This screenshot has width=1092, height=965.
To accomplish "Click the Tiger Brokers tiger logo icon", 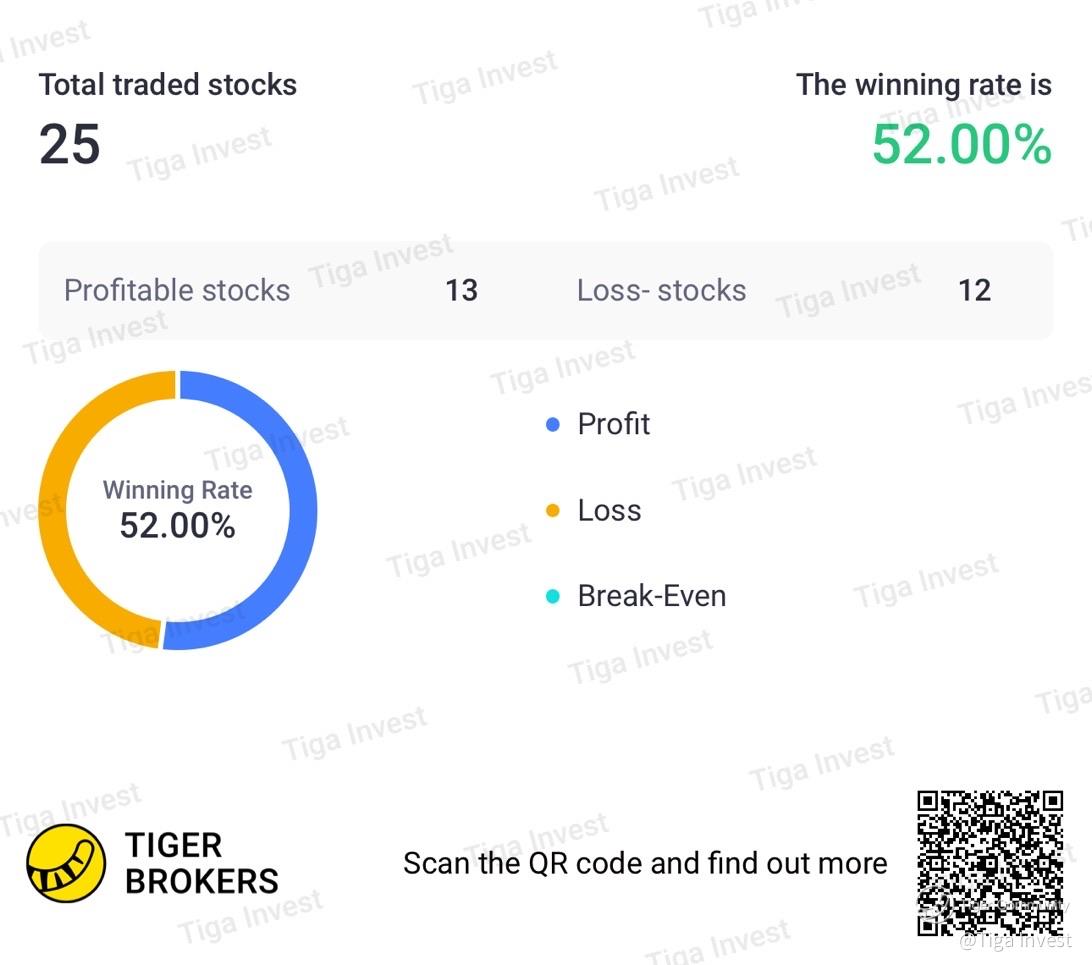I will (x=66, y=863).
